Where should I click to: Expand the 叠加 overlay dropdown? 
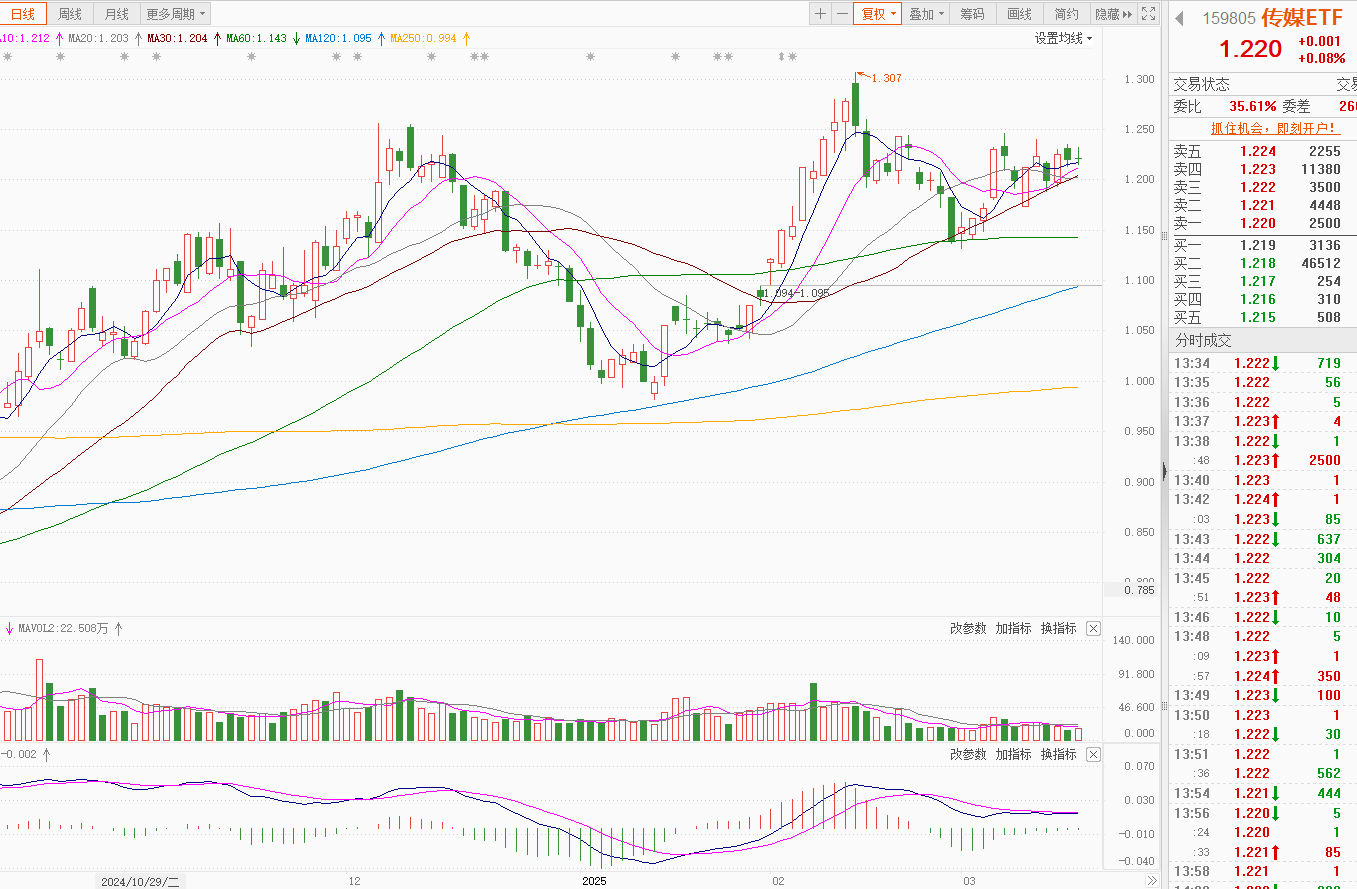point(926,14)
